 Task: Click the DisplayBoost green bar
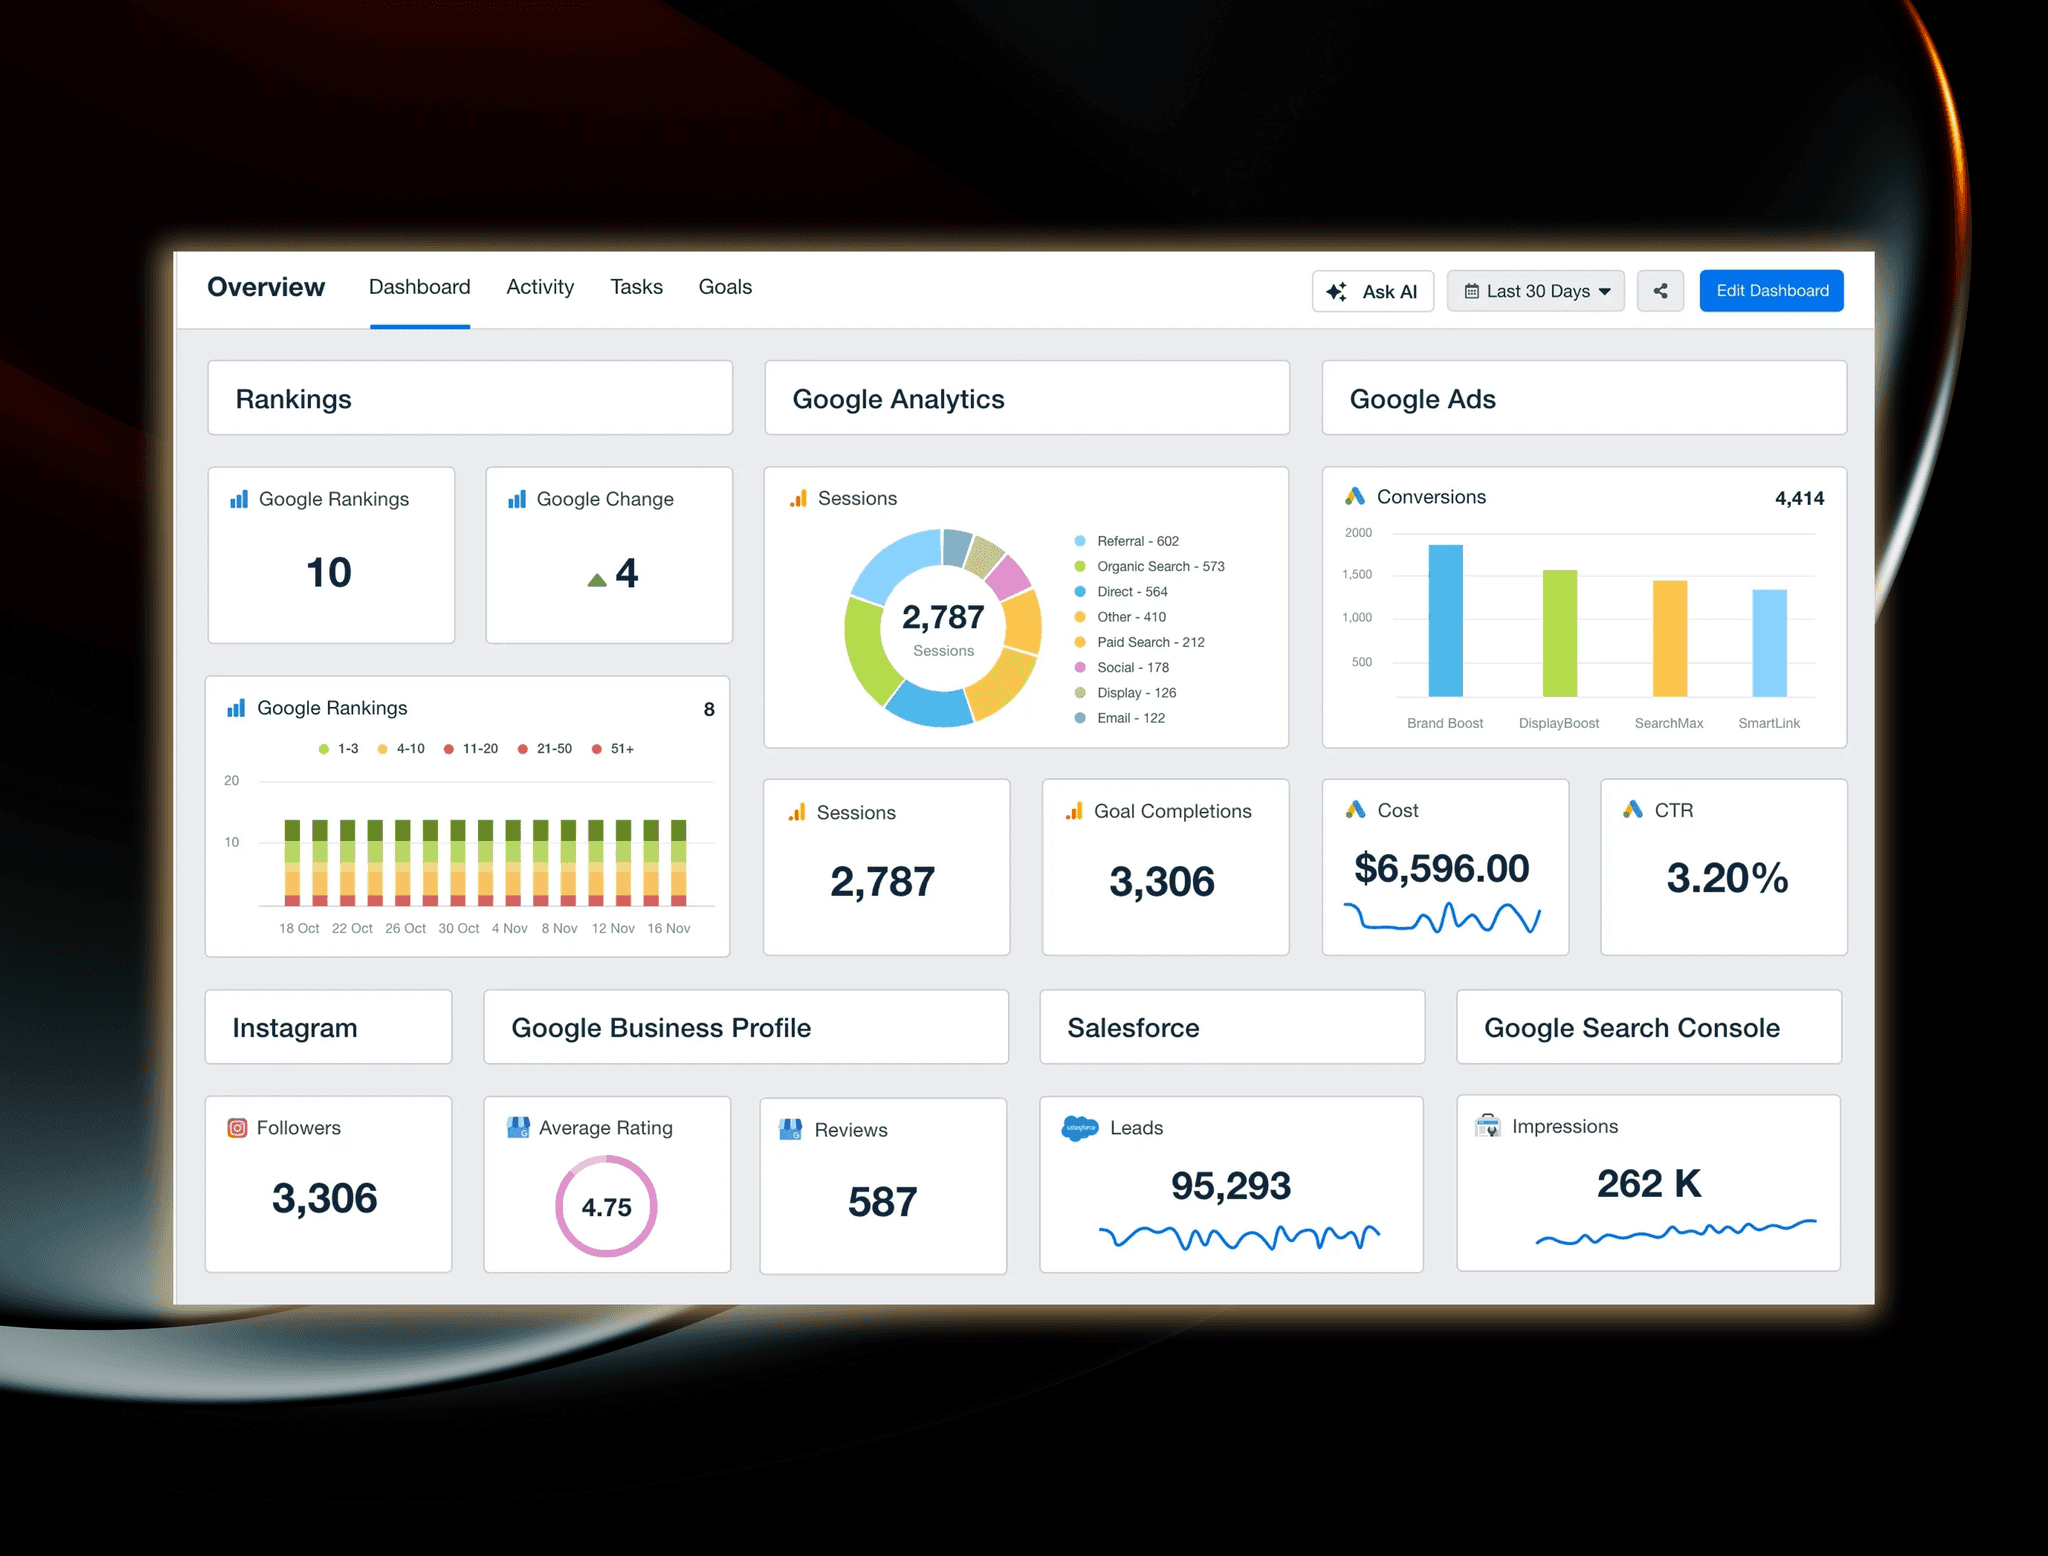click(x=1560, y=634)
